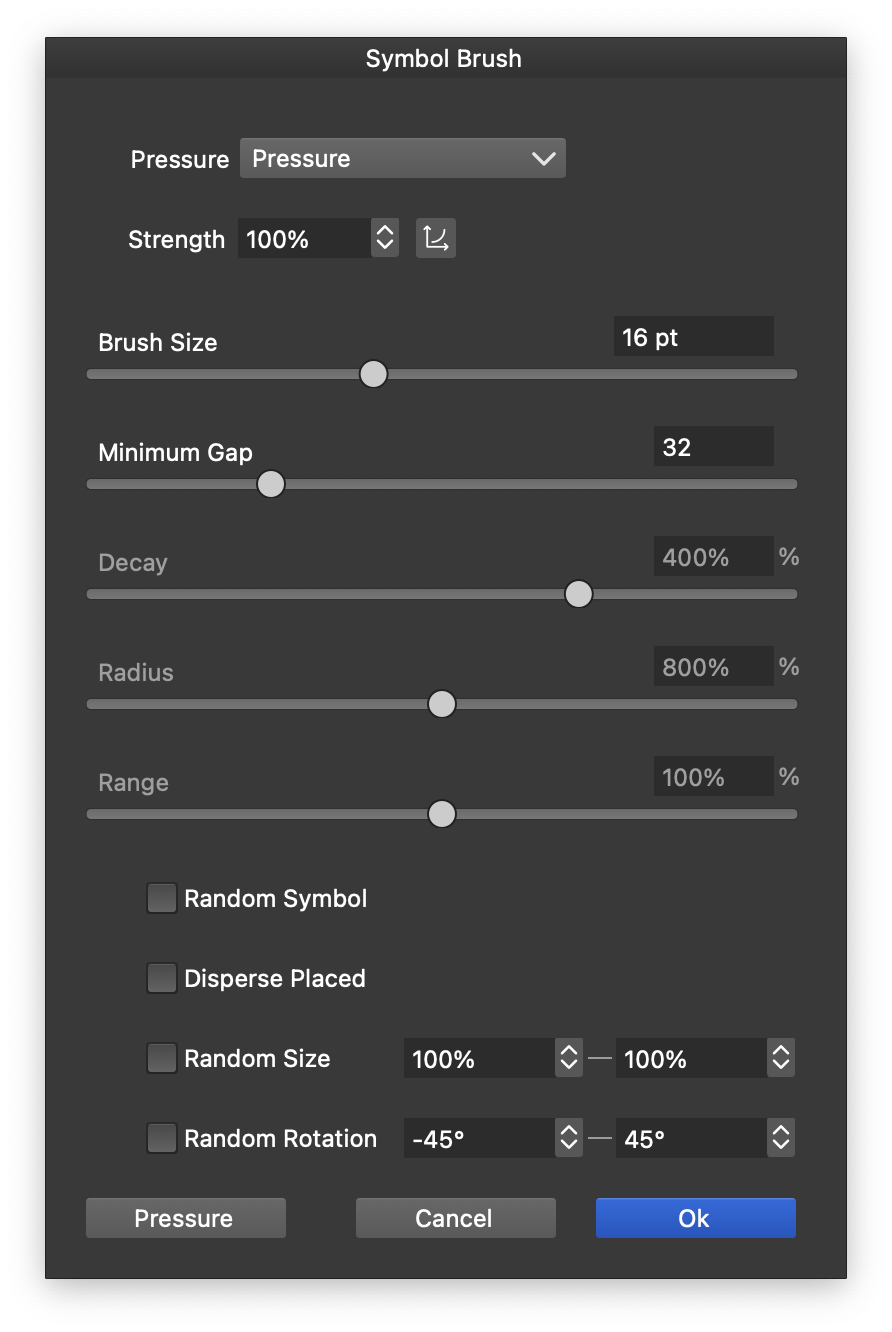The width and height of the screenshot is (892, 1332).
Task: Click the Random Rotation maximum stepper
Action: 781,1138
